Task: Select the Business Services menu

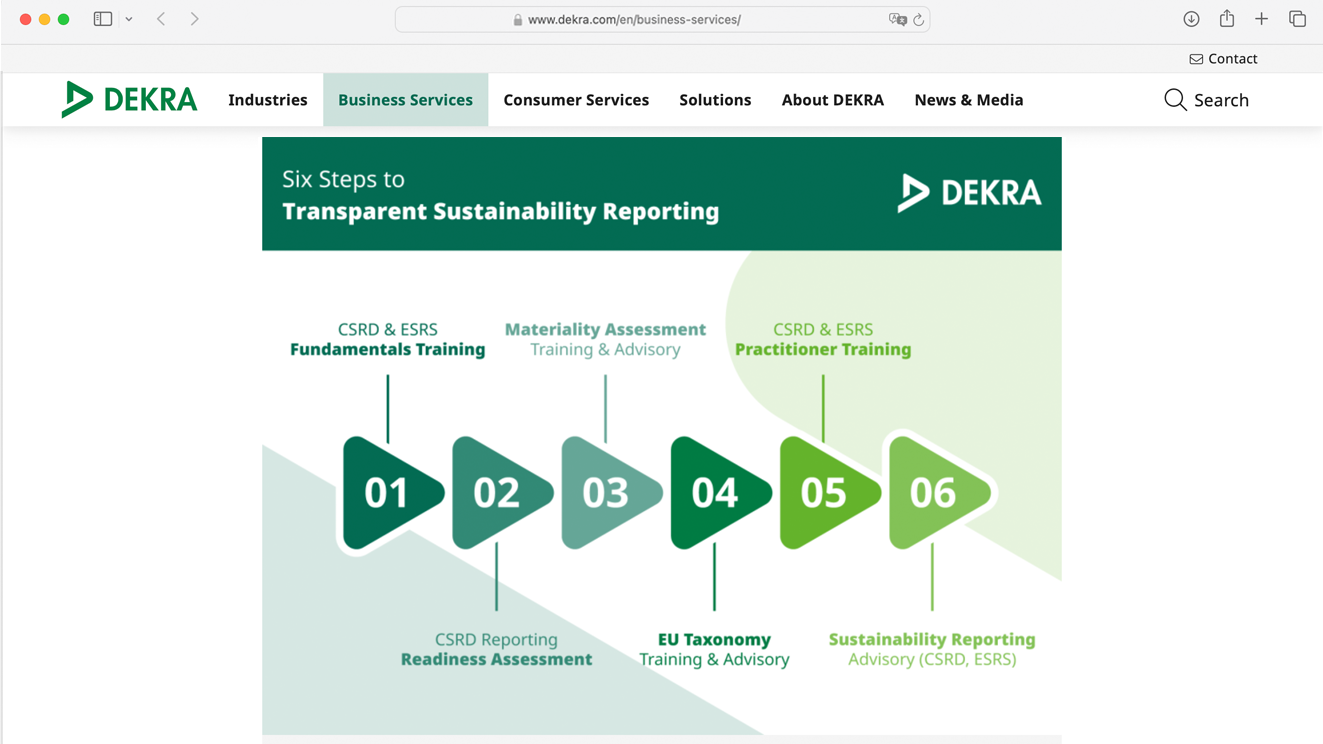Action: click(405, 100)
